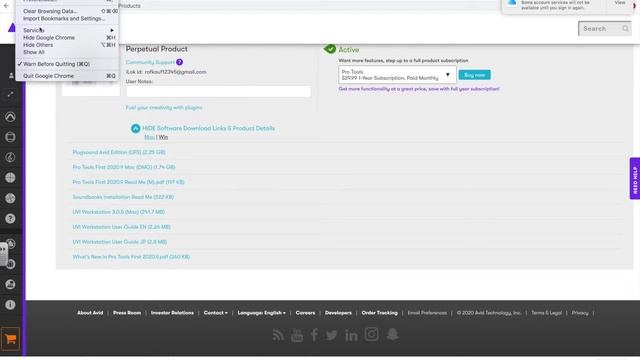Click the purple NEED HELP side tab
Image resolution: width=640 pixels, height=360 pixels.
(635, 178)
